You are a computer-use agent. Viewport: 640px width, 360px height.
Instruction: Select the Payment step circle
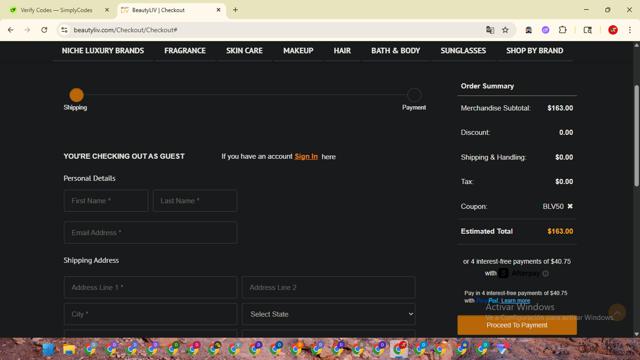(414, 95)
